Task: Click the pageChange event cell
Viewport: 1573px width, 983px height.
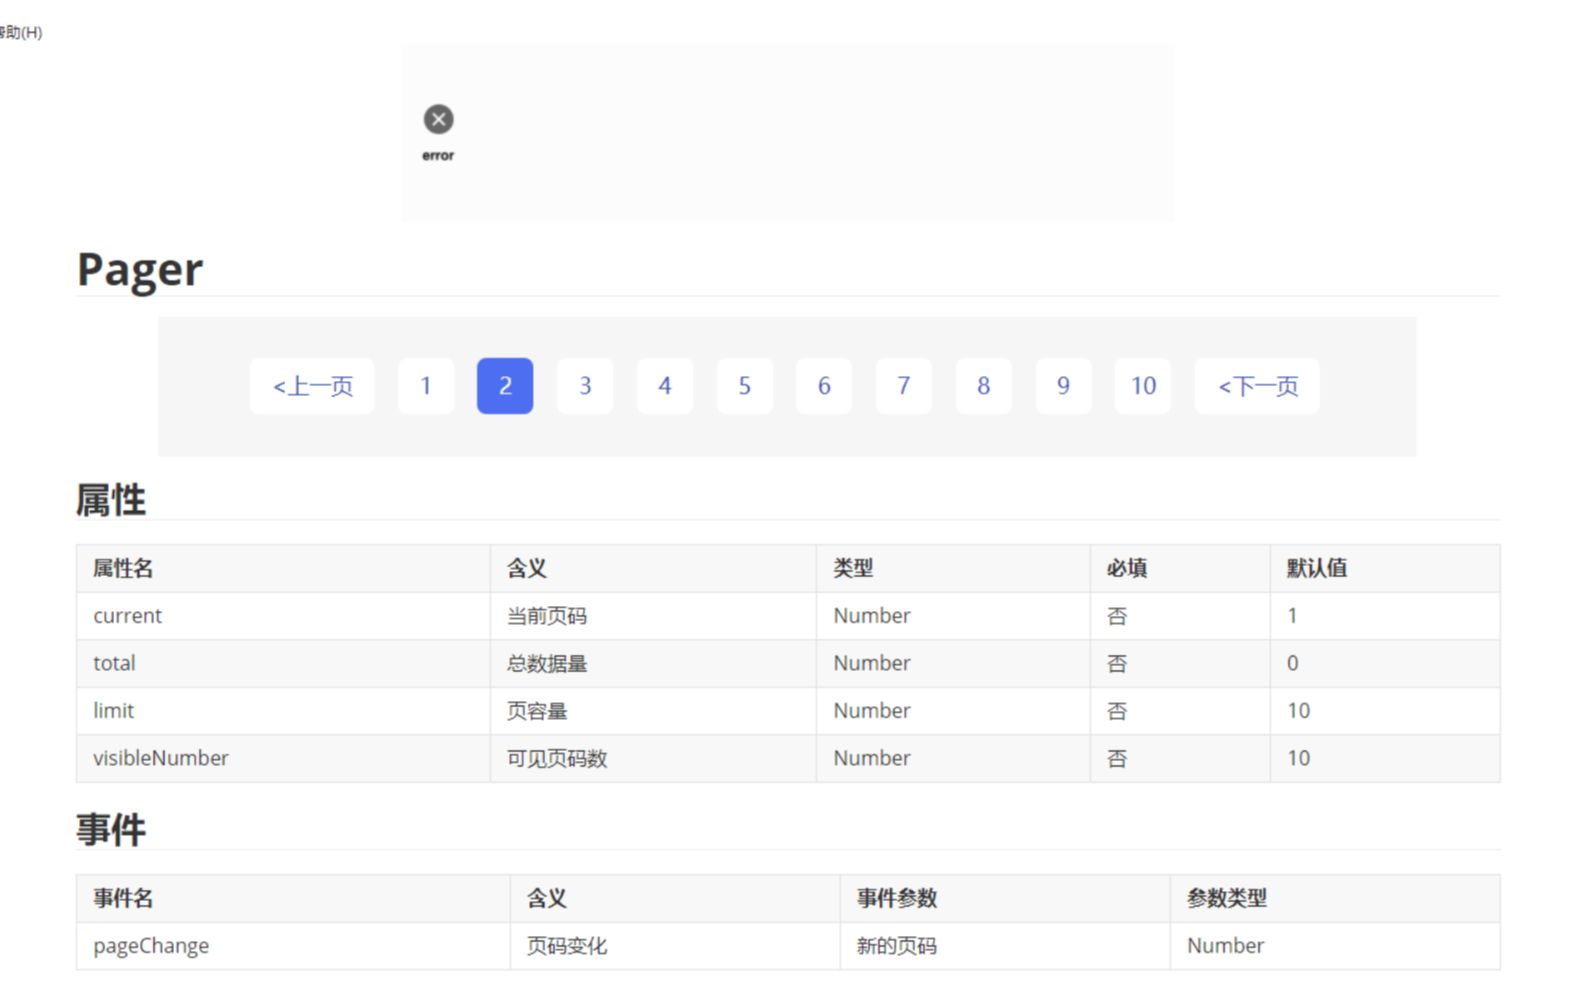Action: [x=293, y=946]
